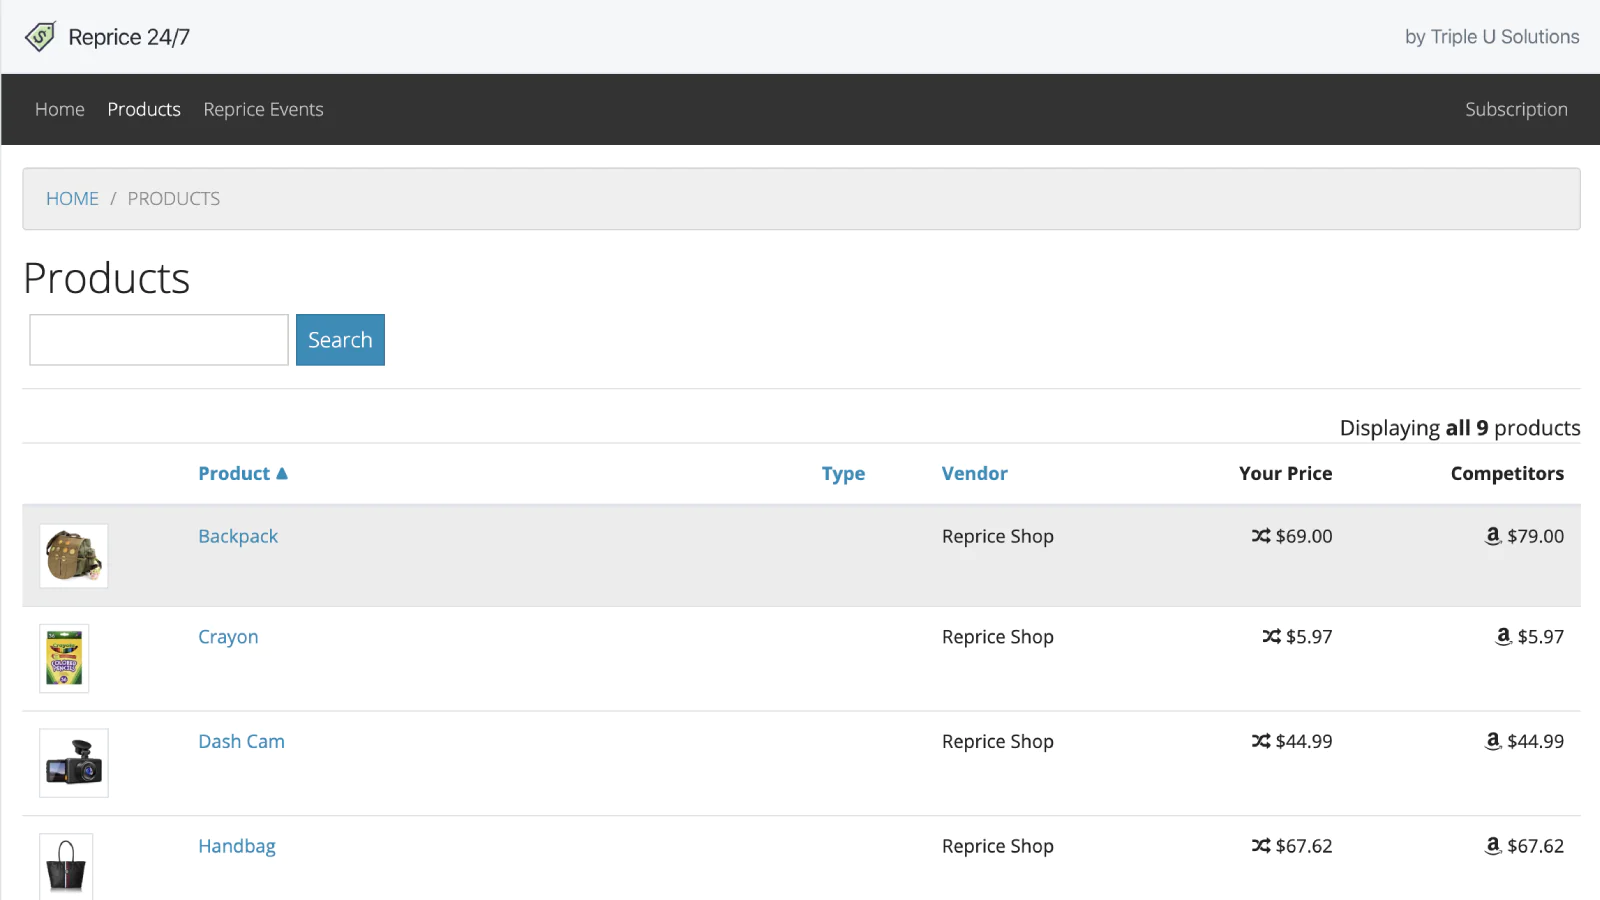Open the Subscription menu item
The width and height of the screenshot is (1600, 900).
click(x=1516, y=109)
